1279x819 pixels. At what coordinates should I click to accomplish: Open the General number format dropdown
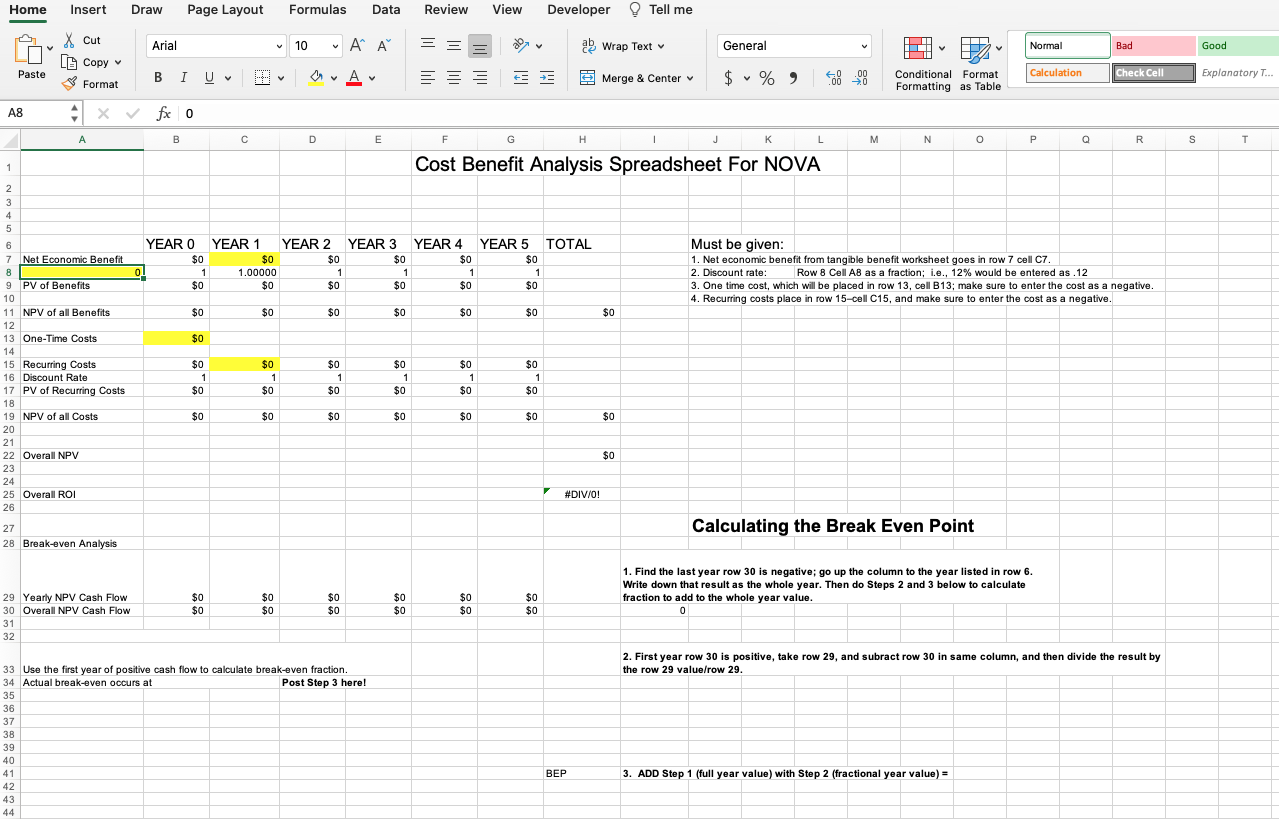pyautogui.click(x=795, y=46)
